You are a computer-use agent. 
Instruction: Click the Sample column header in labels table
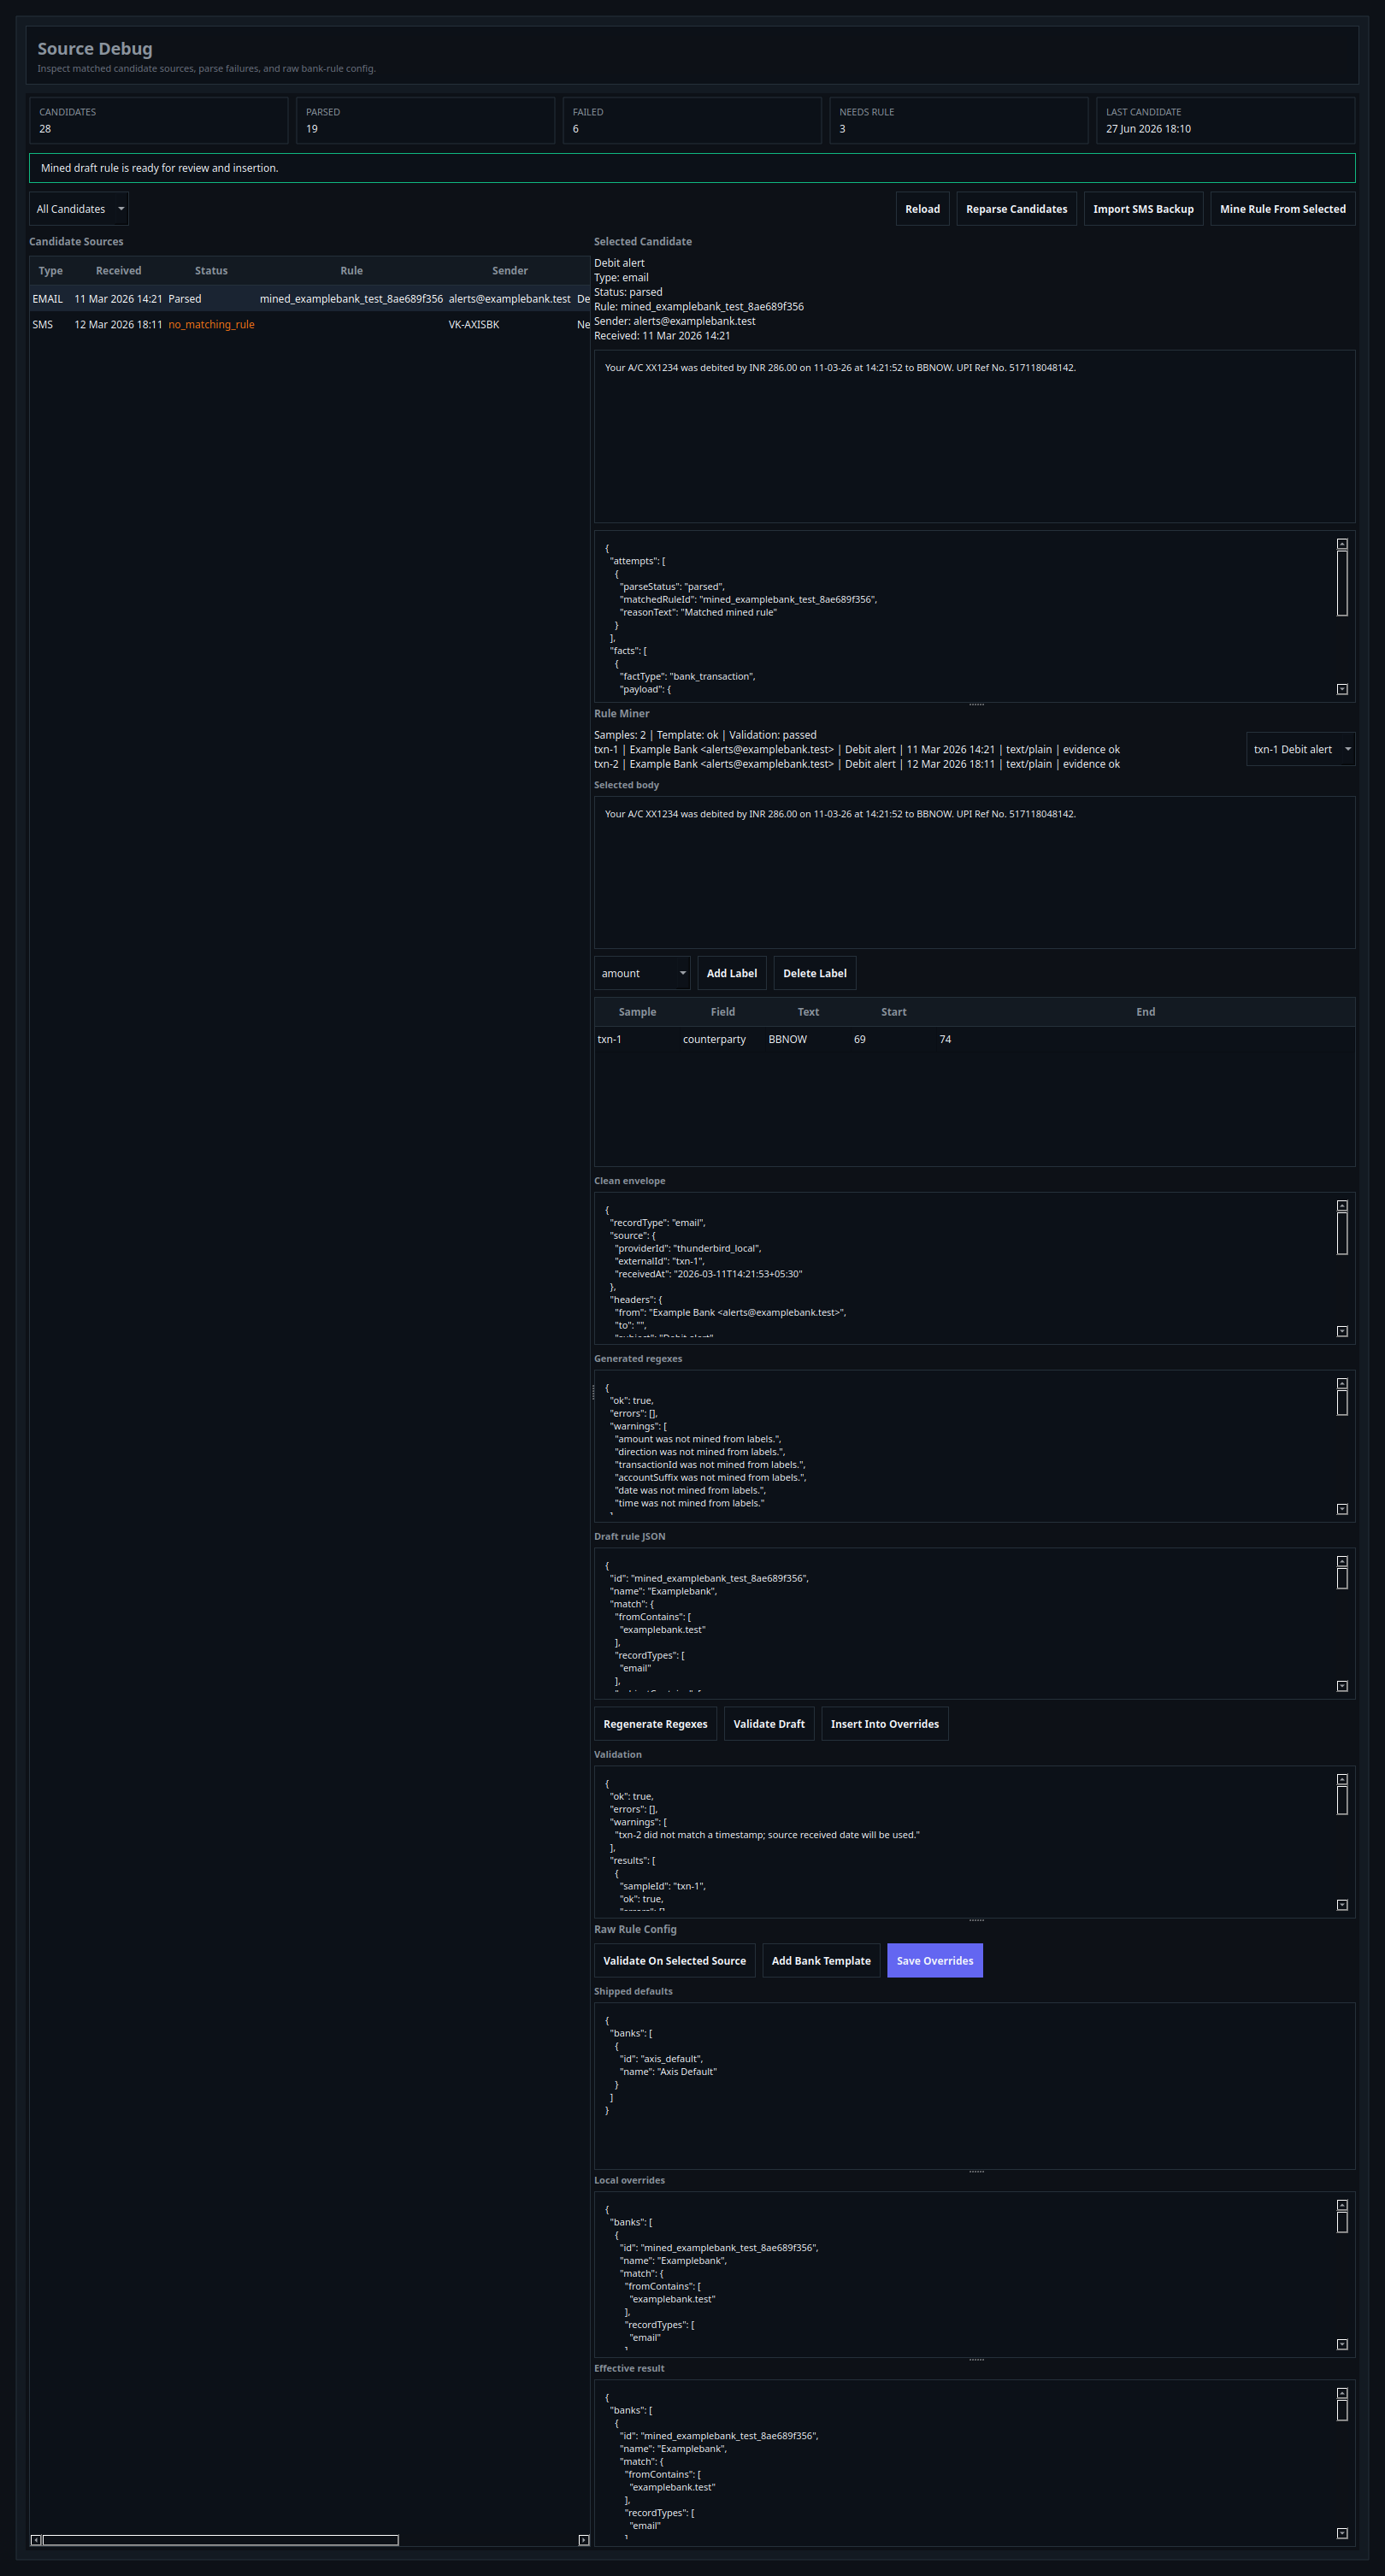point(637,1012)
